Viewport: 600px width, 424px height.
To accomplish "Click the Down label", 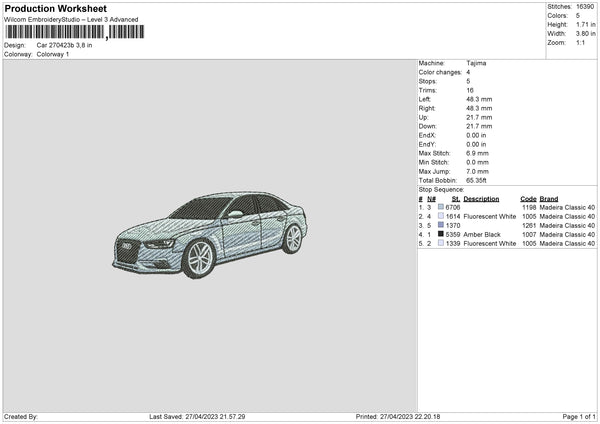I will coord(427,126).
